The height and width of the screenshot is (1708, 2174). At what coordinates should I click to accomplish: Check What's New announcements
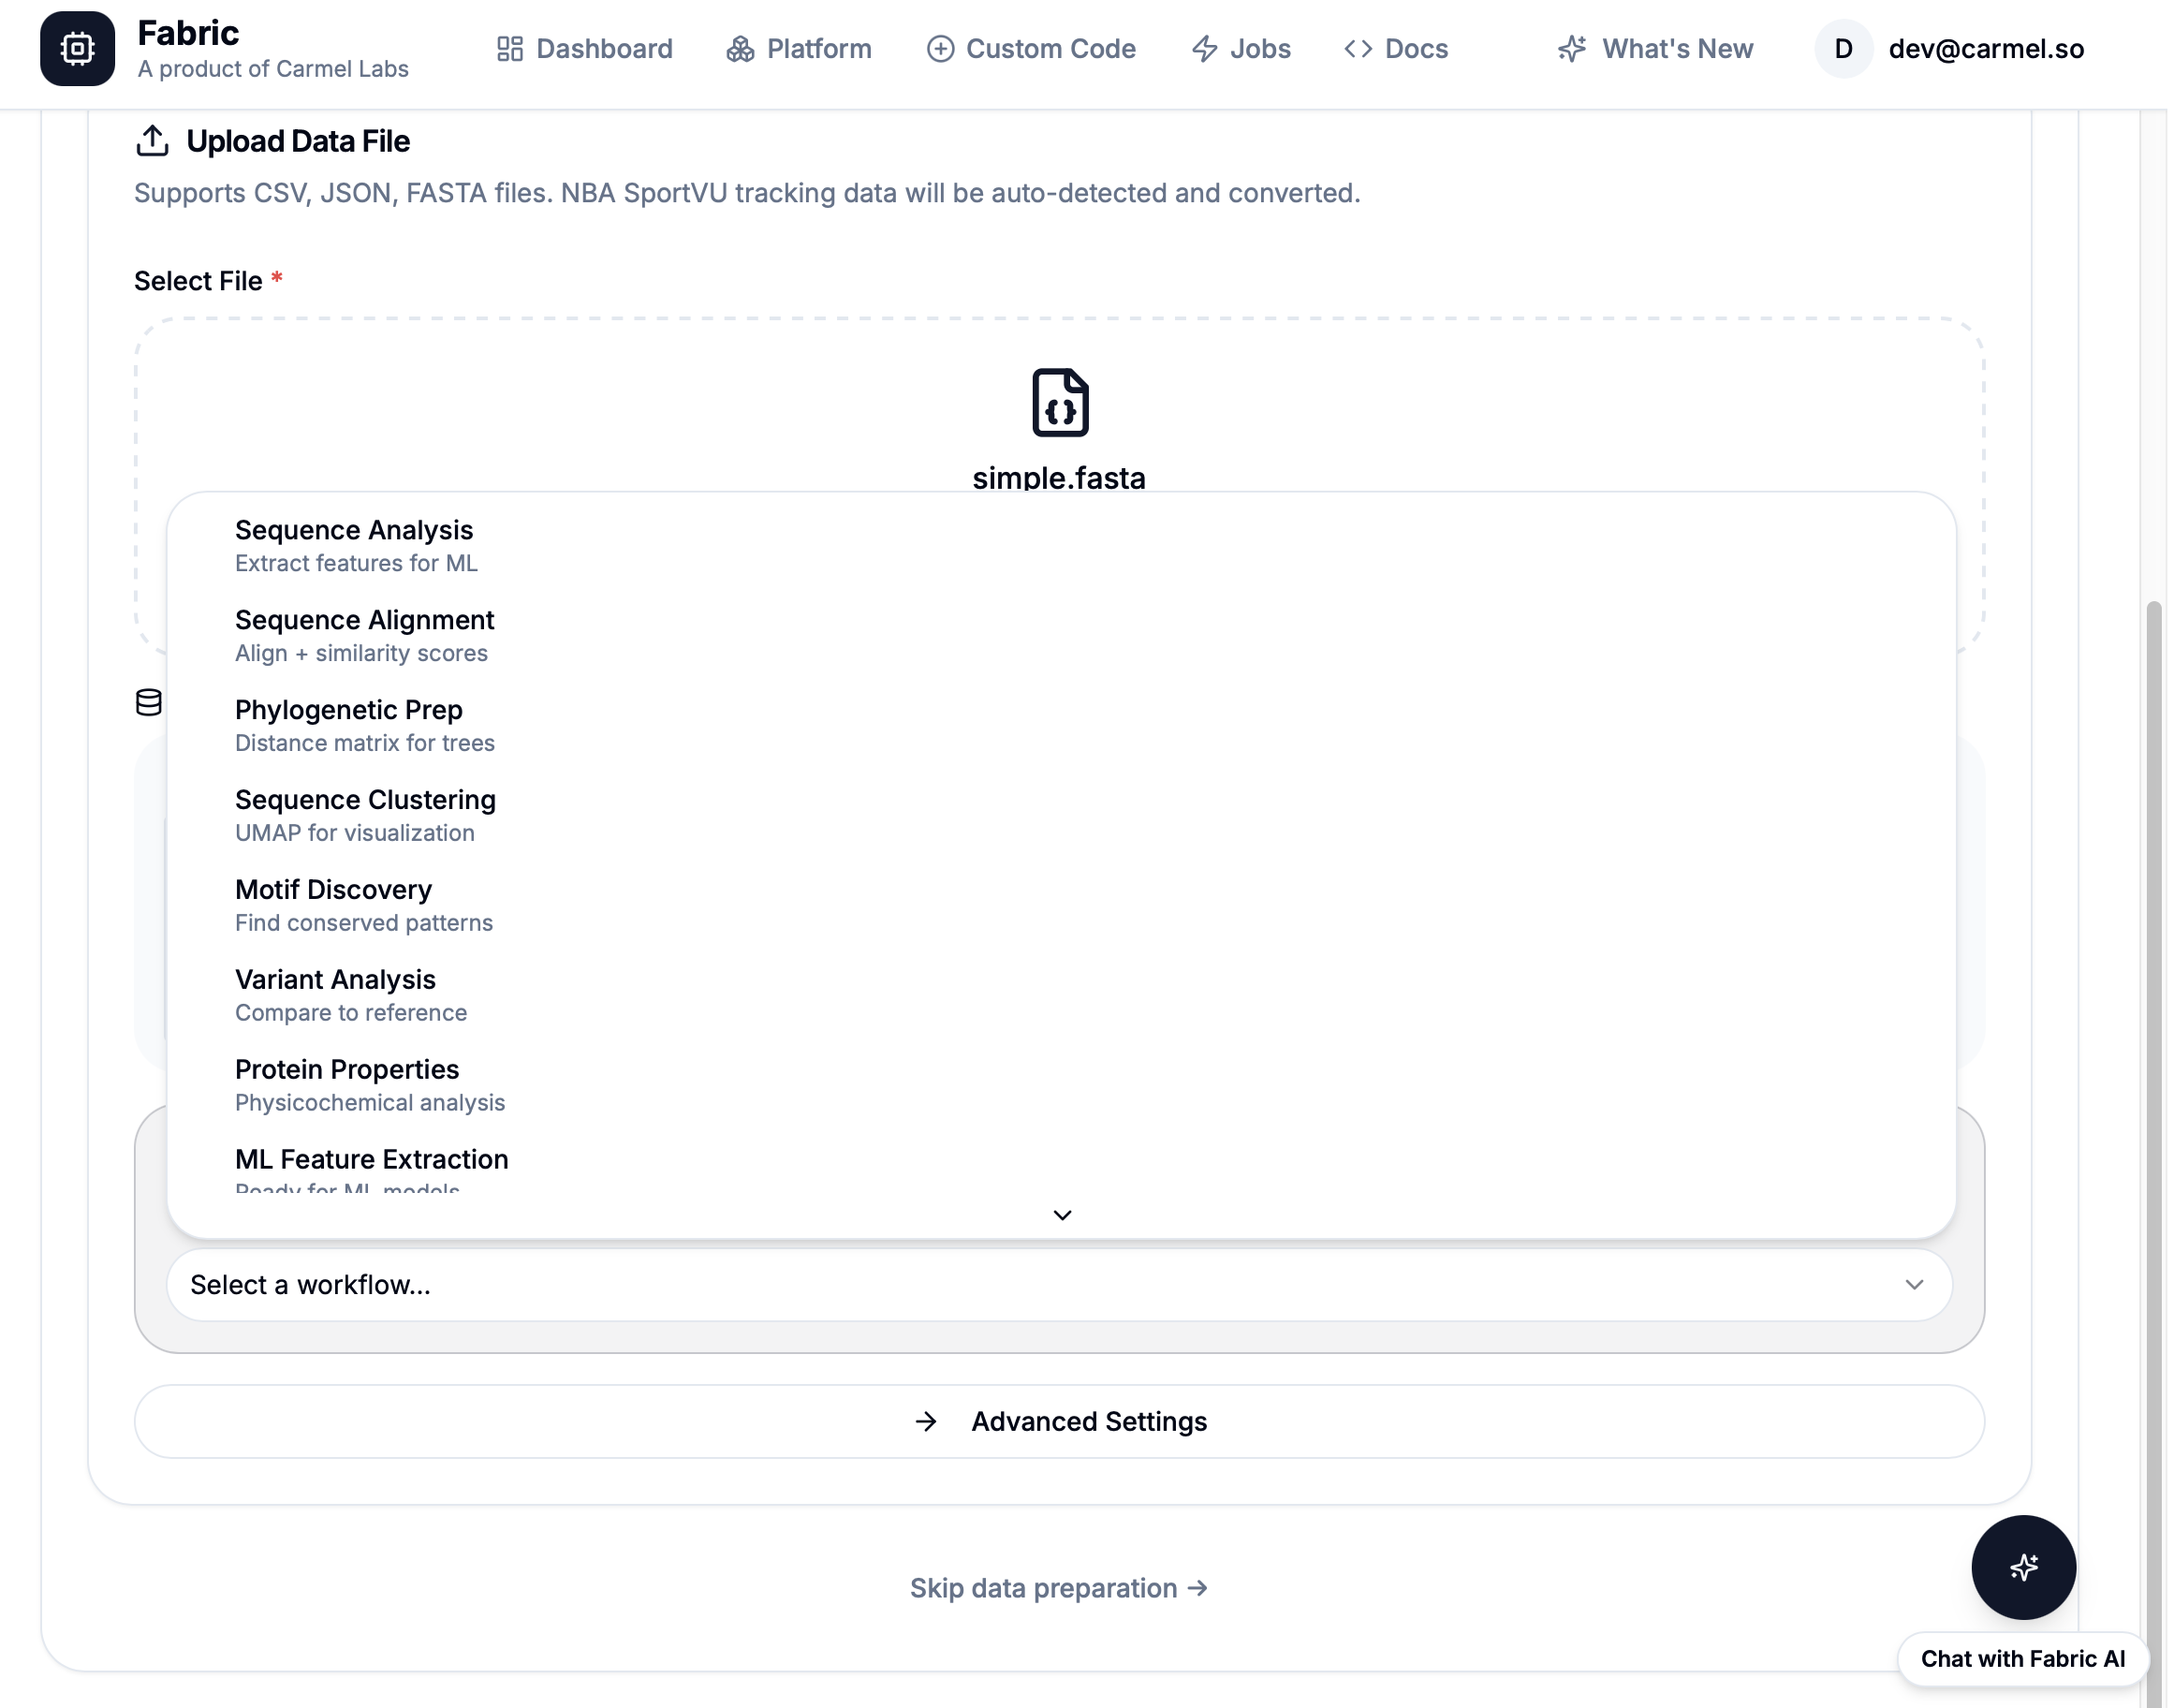pyautogui.click(x=1658, y=48)
